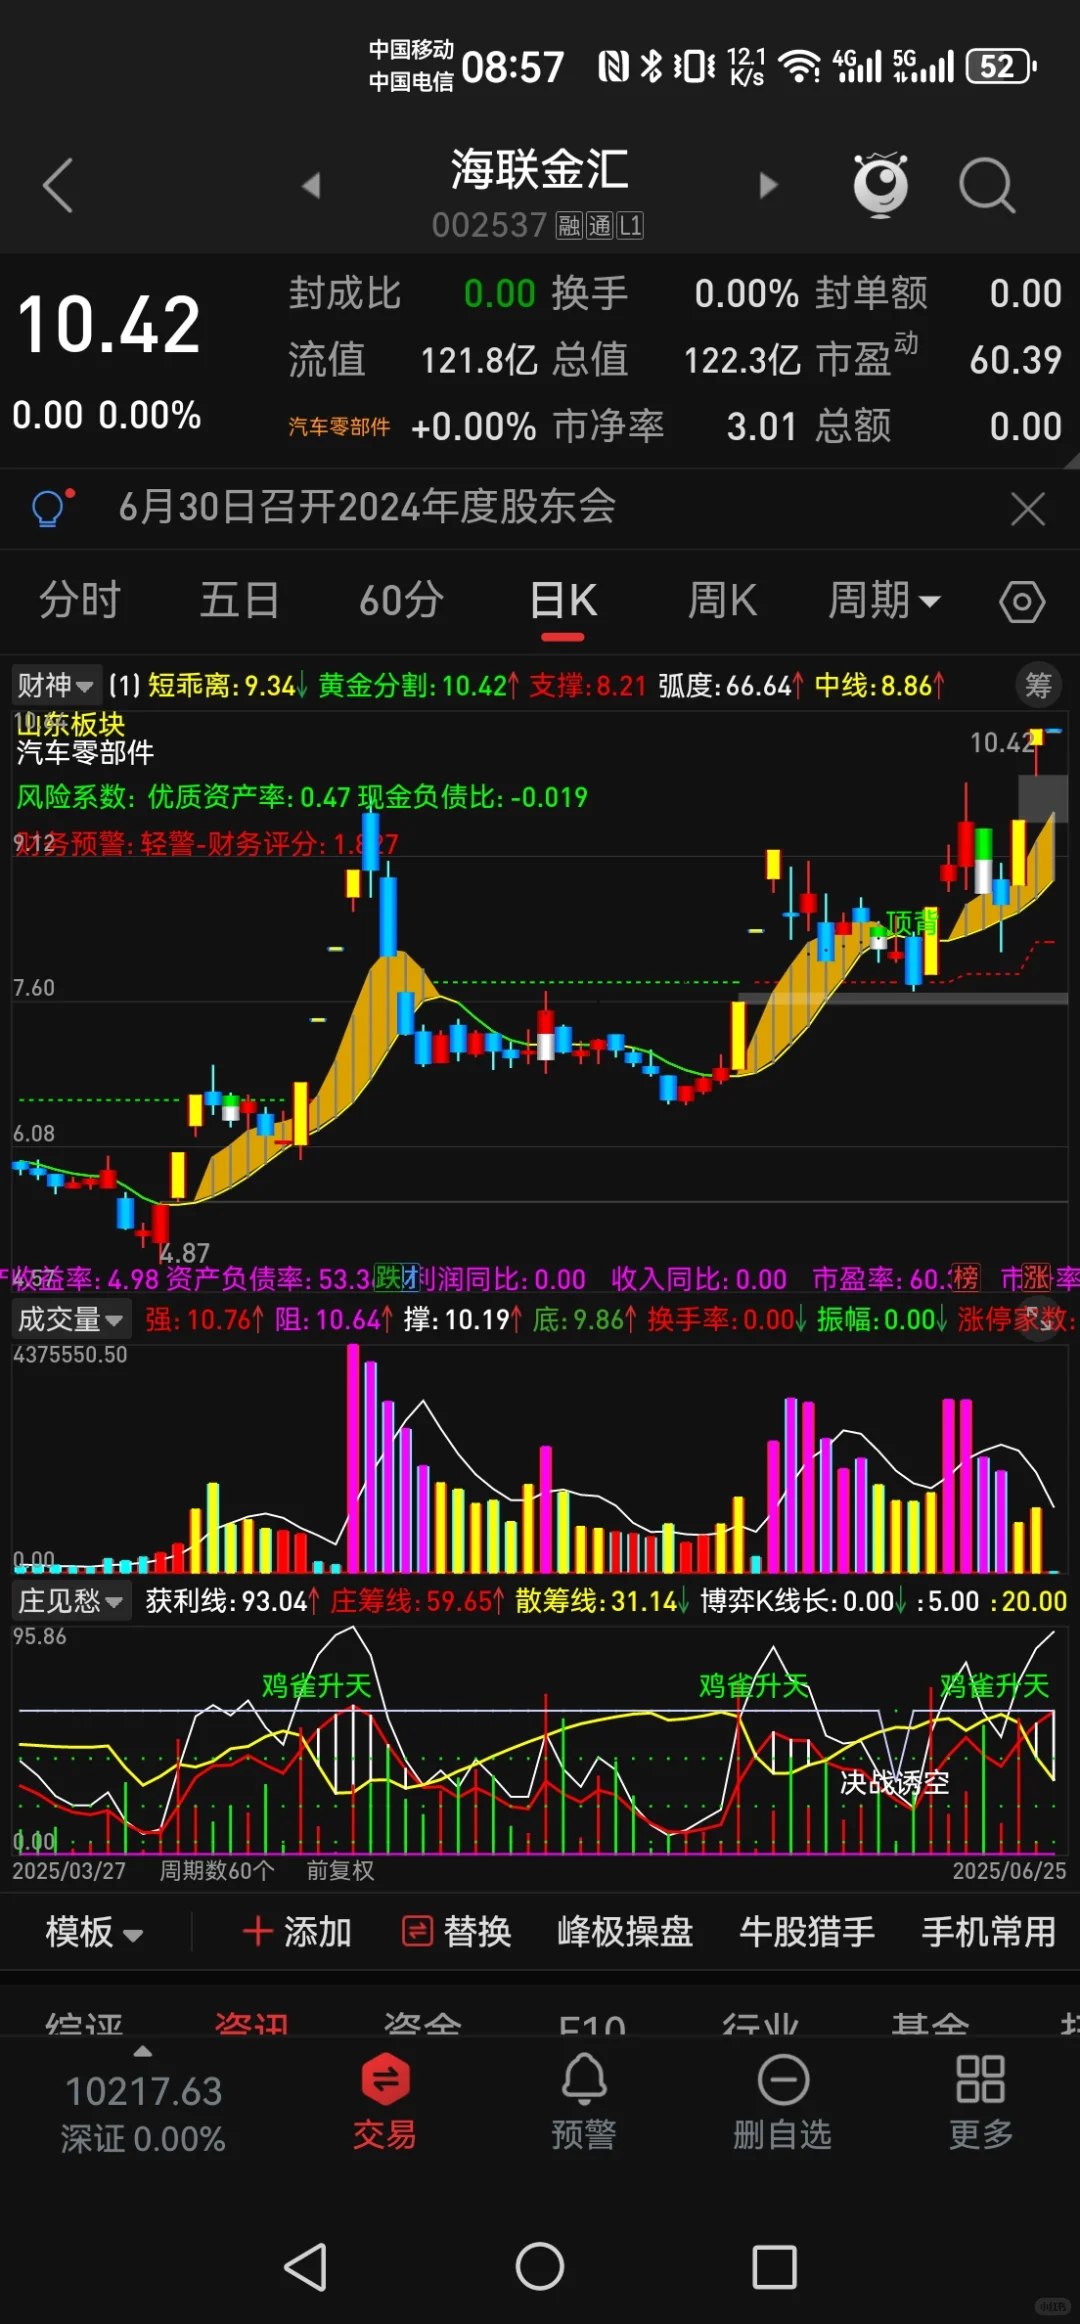Screen dimensions: 1080x2324
Task: Tap the 替换 replace button
Action: tap(456, 1931)
